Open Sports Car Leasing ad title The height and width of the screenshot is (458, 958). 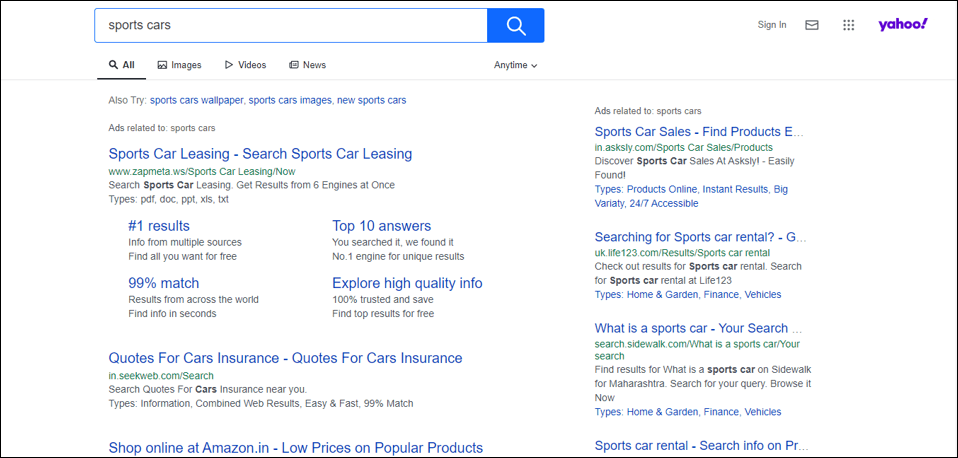pos(260,154)
